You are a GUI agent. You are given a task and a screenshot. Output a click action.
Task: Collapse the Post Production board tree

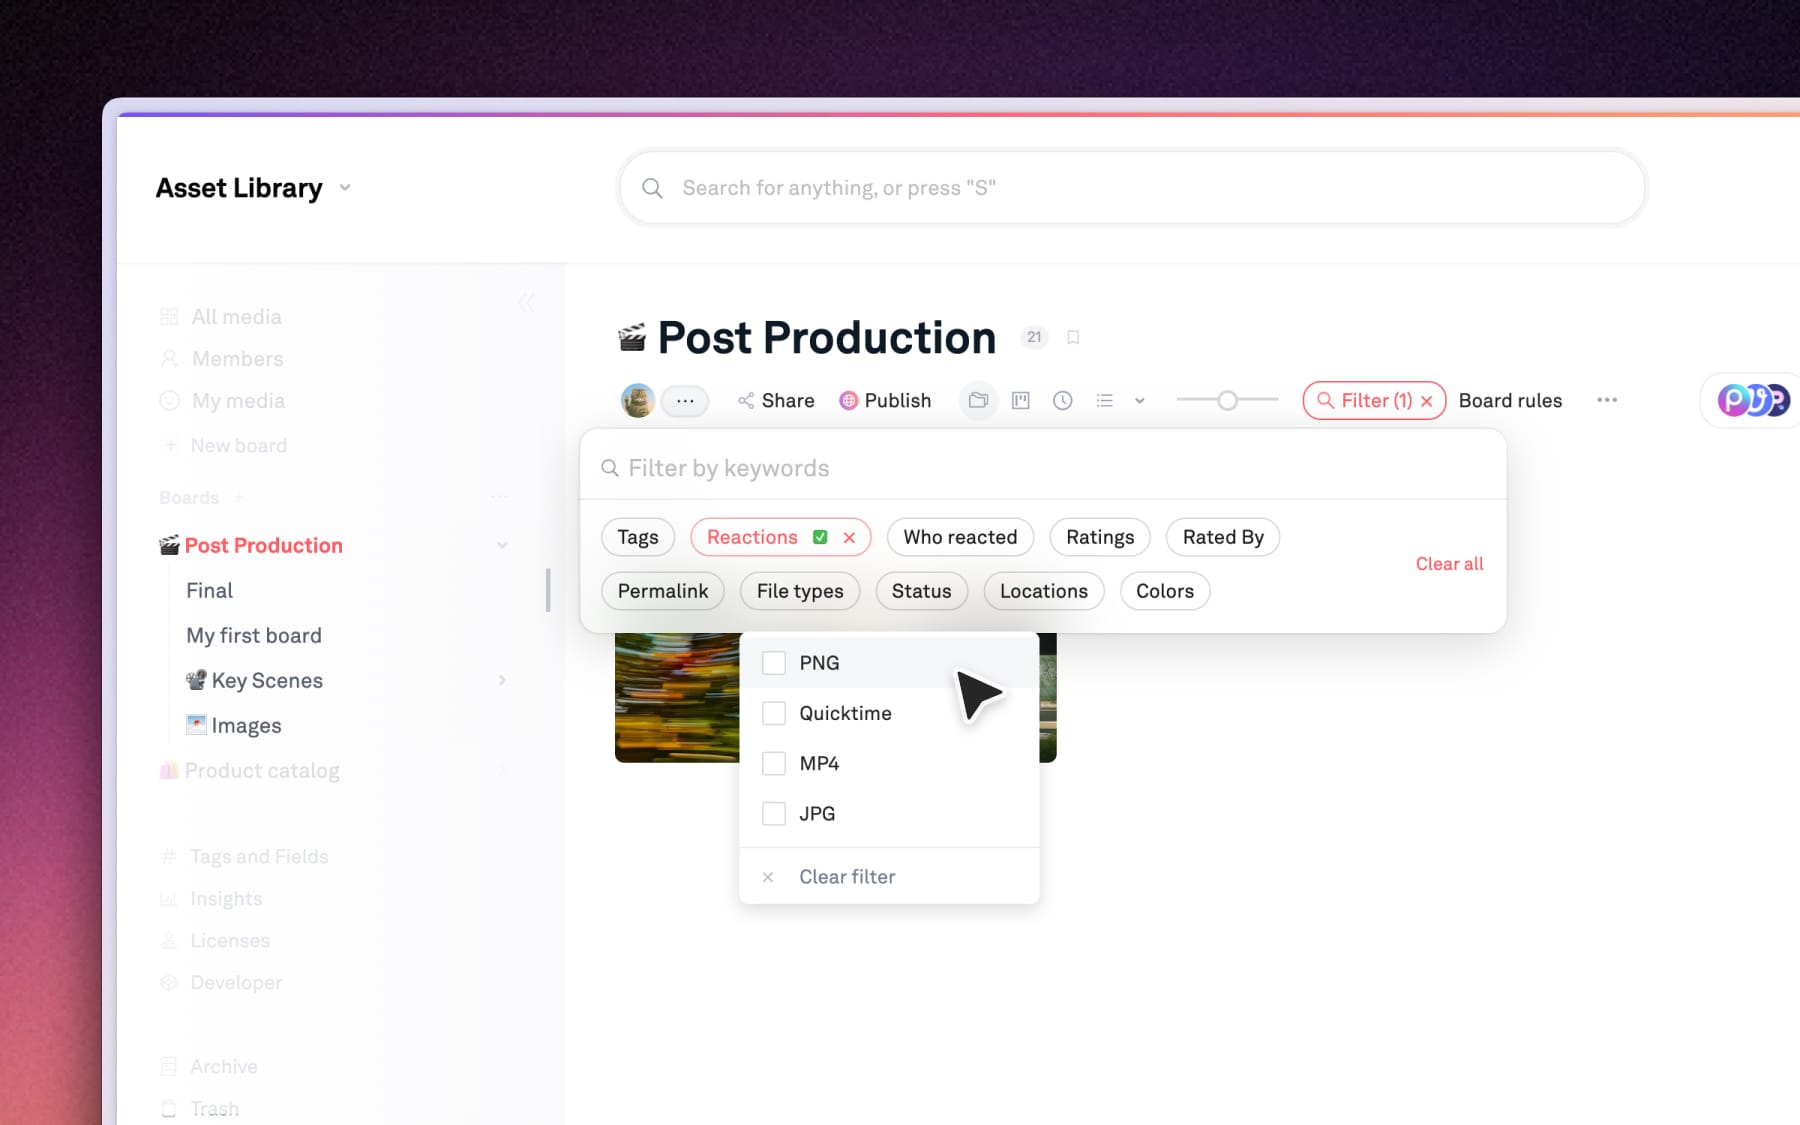[x=502, y=545]
